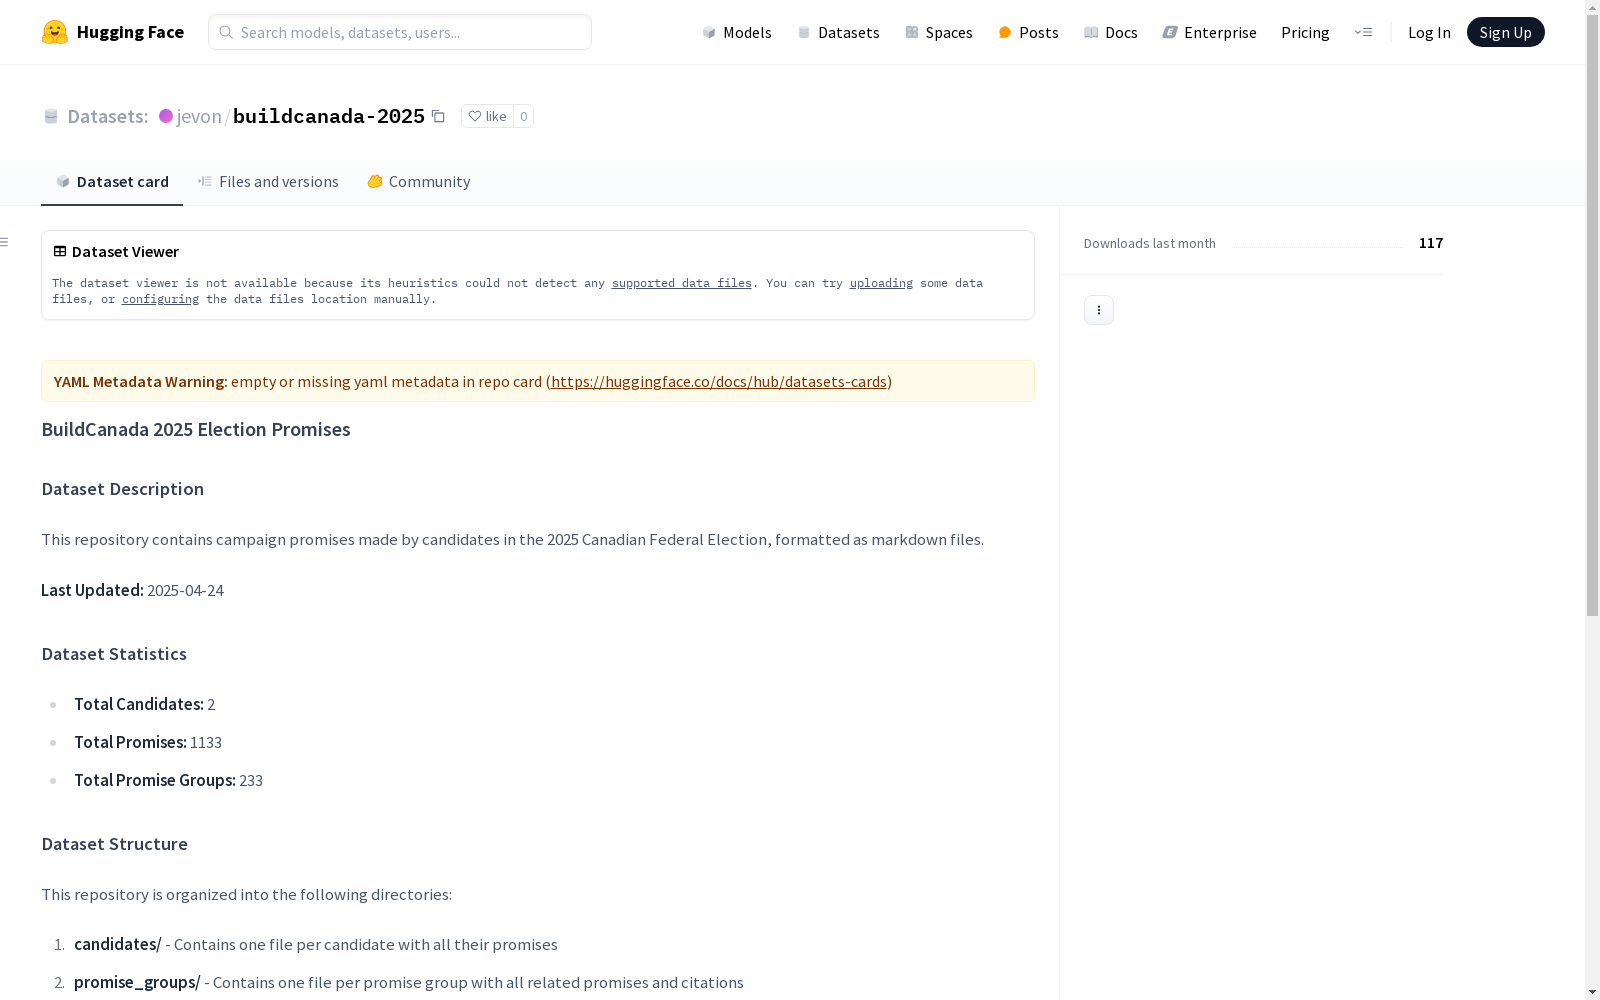Switch to the Community tab

(418, 181)
